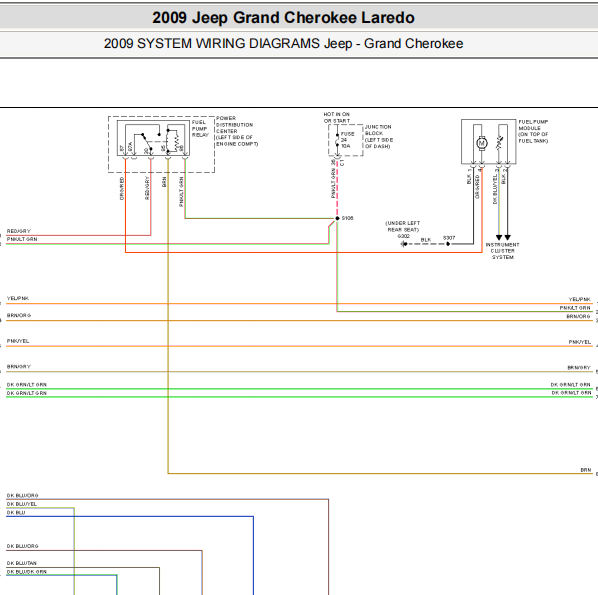Click the 'BLK' label on the dashed ground wire
598x595 pixels.
426,240
